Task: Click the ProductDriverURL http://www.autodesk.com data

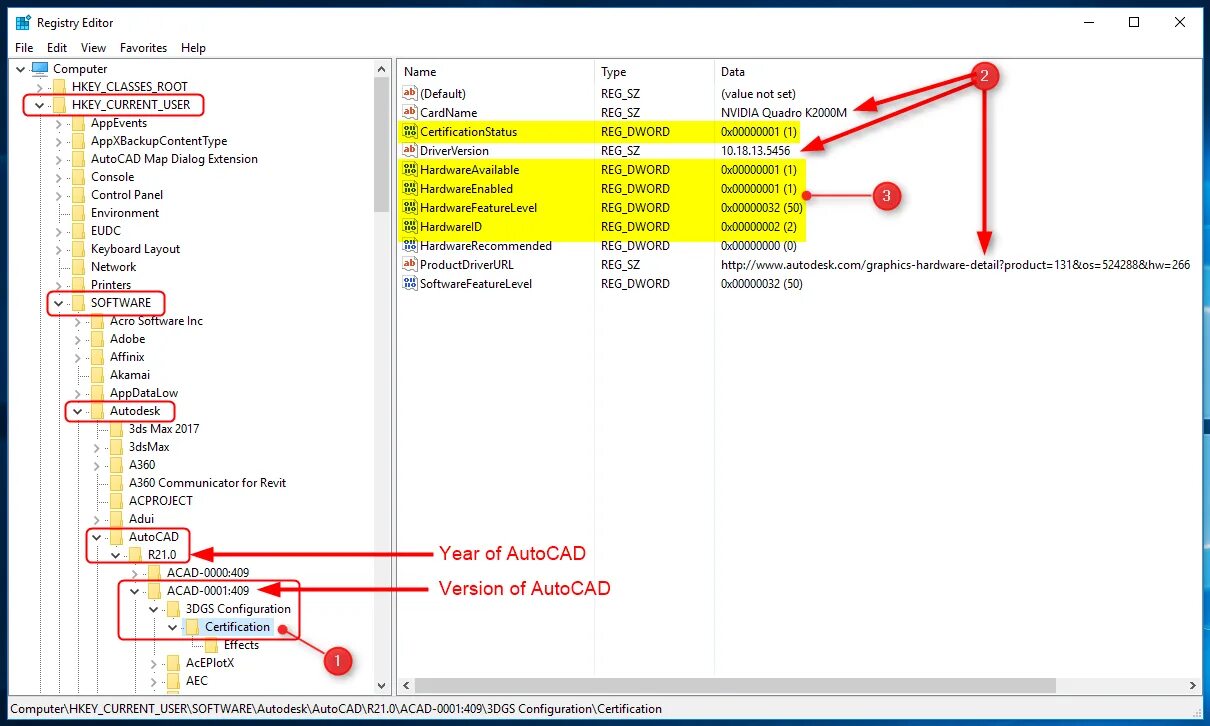Action: [x=955, y=264]
